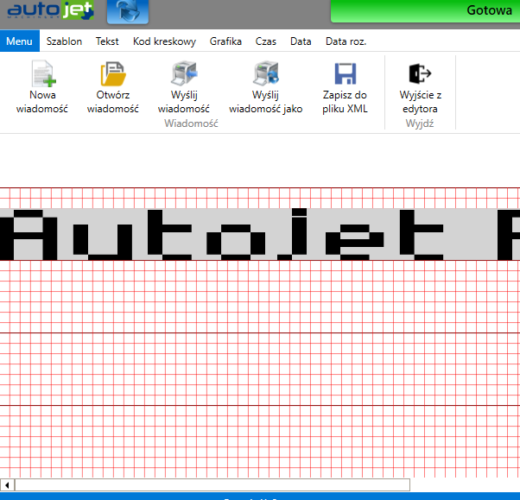
Task: Click the Wyjdź group label
Action: [x=420, y=124]
